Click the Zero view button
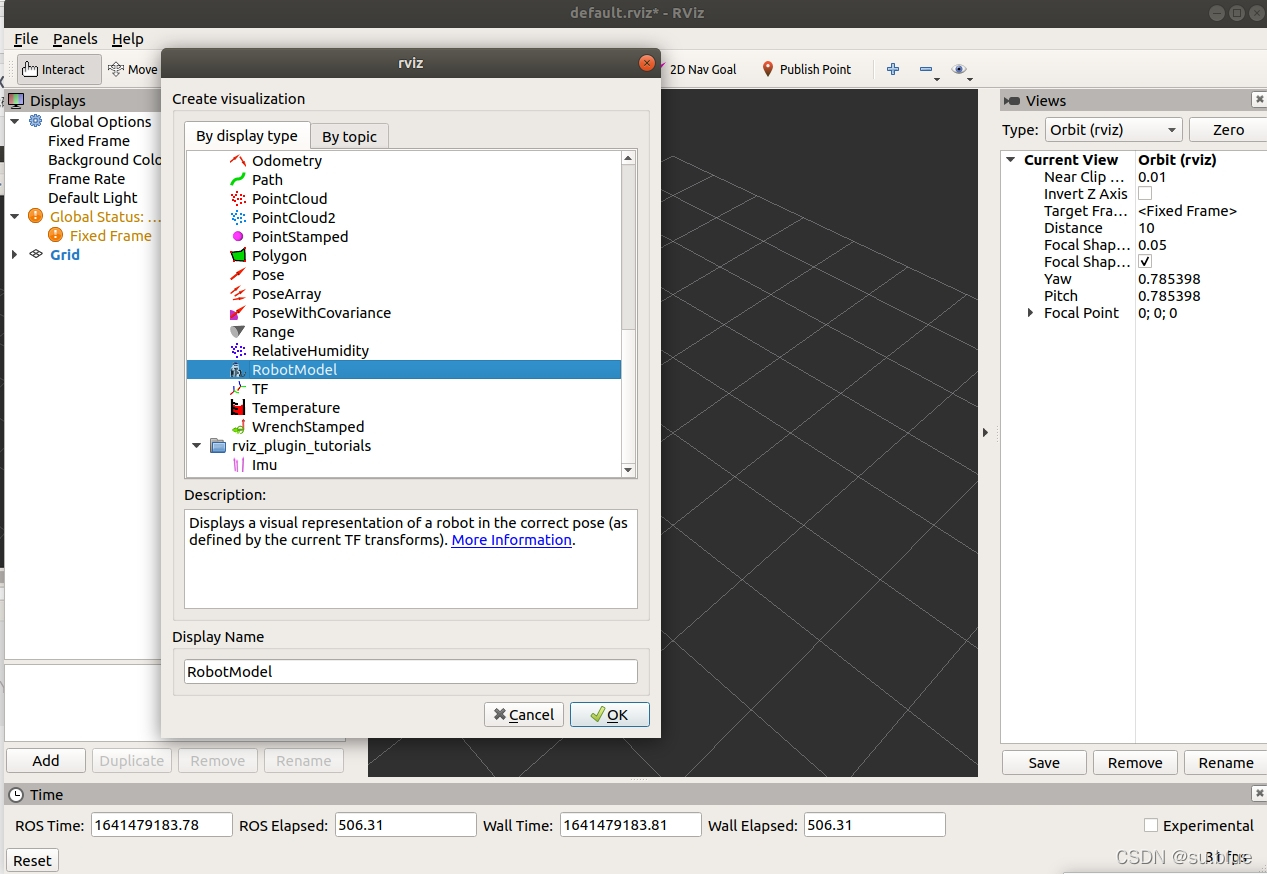 (x=1228, y=130)
